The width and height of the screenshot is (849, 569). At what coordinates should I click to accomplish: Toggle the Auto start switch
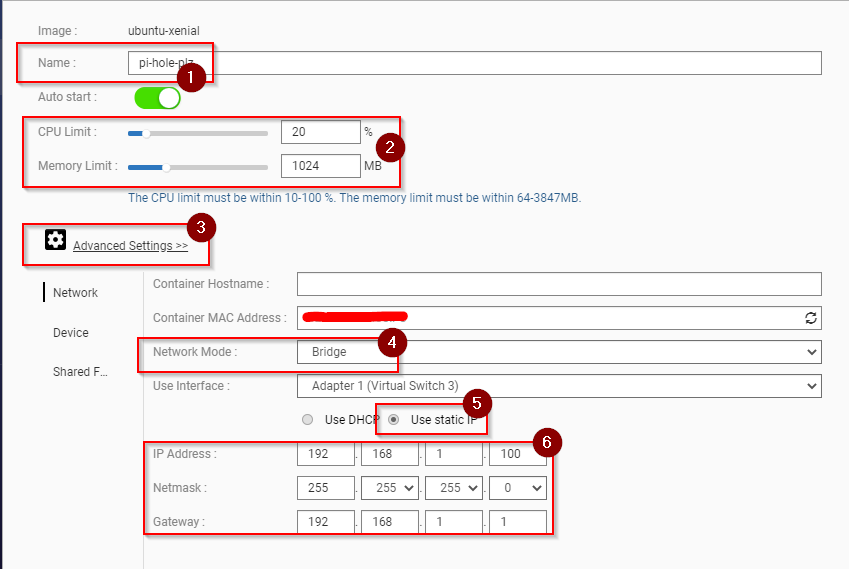157,98
